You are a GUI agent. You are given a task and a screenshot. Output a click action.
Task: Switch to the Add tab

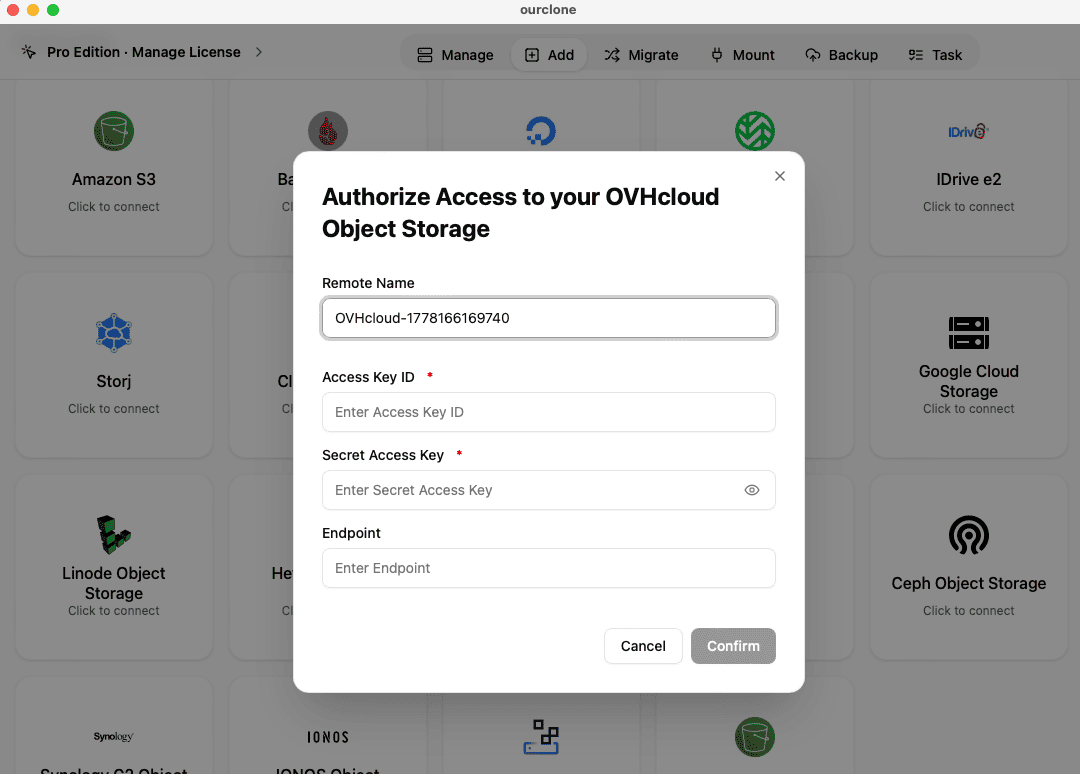coord(549,55)
